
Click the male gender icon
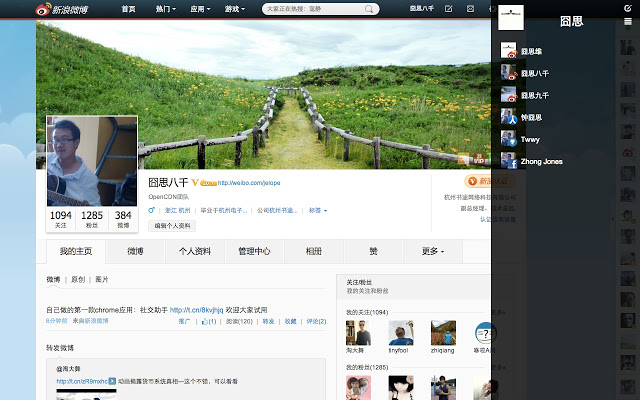point(151,210)
